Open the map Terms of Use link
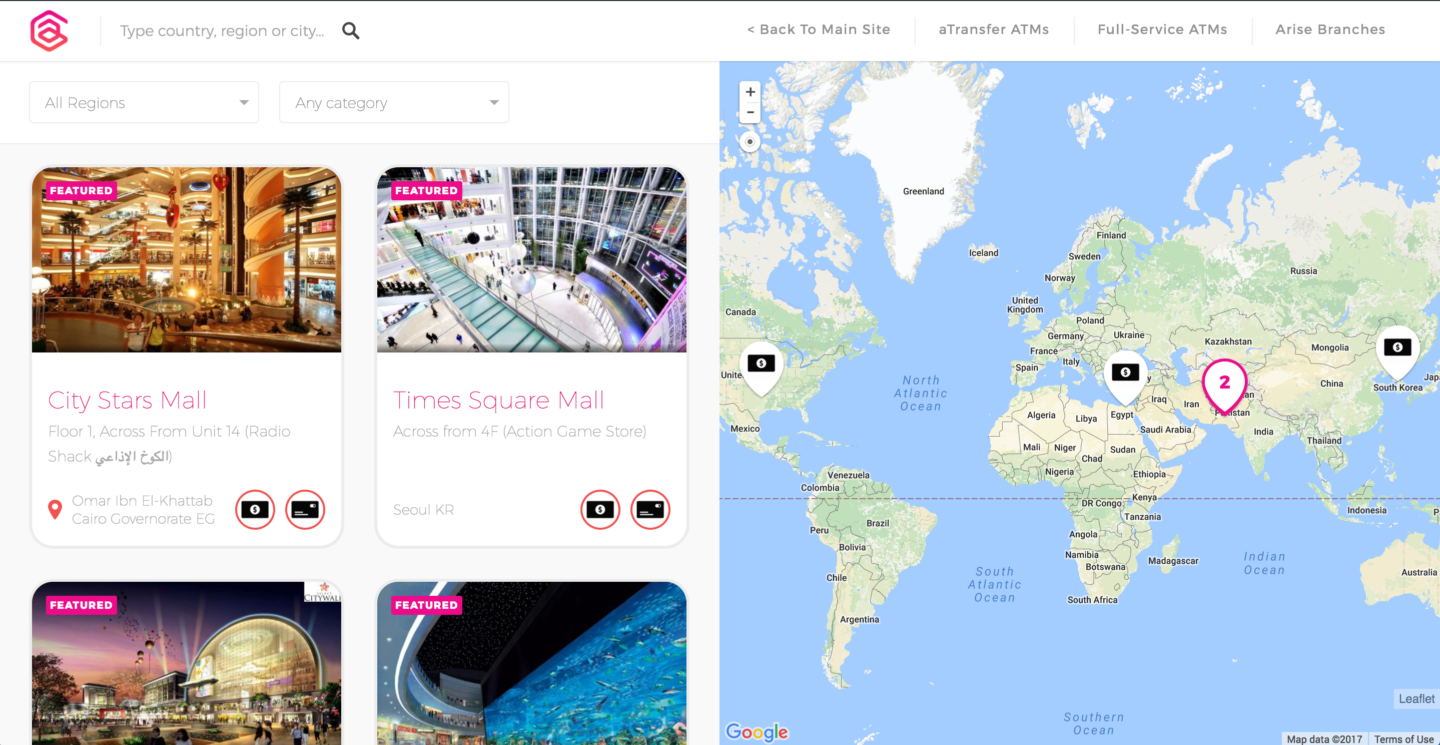1440x745 pixels. pyautogui.click(x=1403, y=739)
